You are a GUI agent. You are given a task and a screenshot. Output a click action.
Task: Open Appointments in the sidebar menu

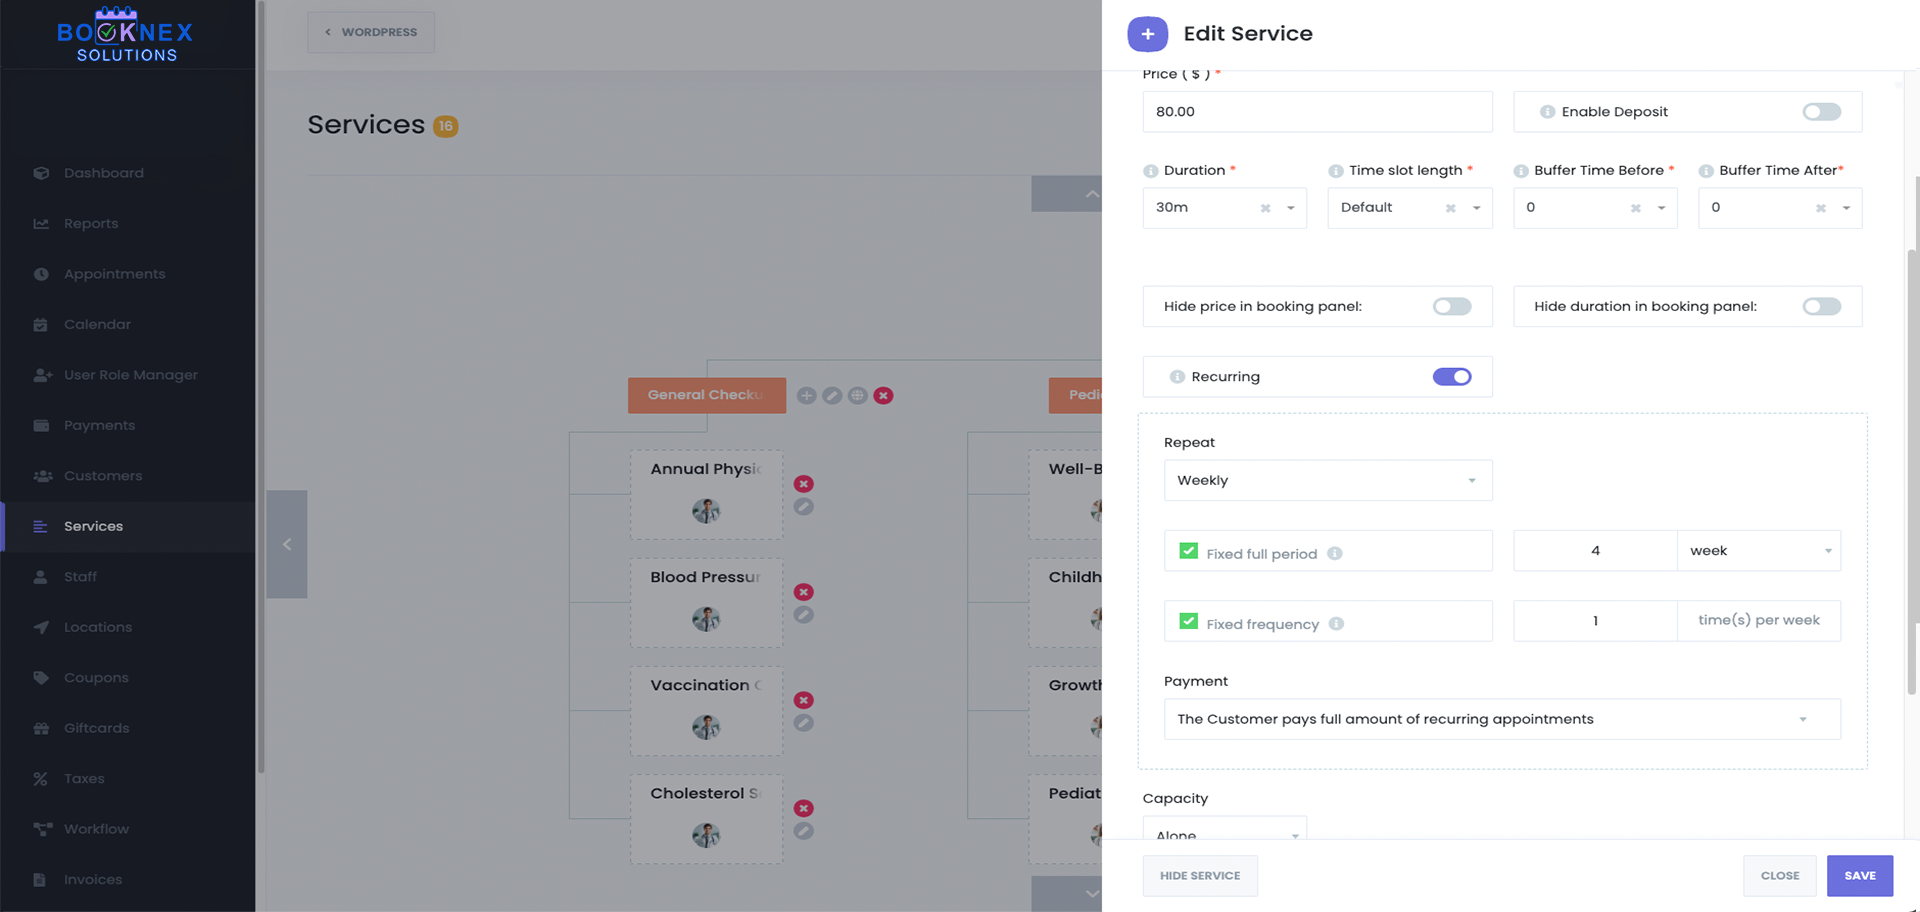(x=114, y=274)
